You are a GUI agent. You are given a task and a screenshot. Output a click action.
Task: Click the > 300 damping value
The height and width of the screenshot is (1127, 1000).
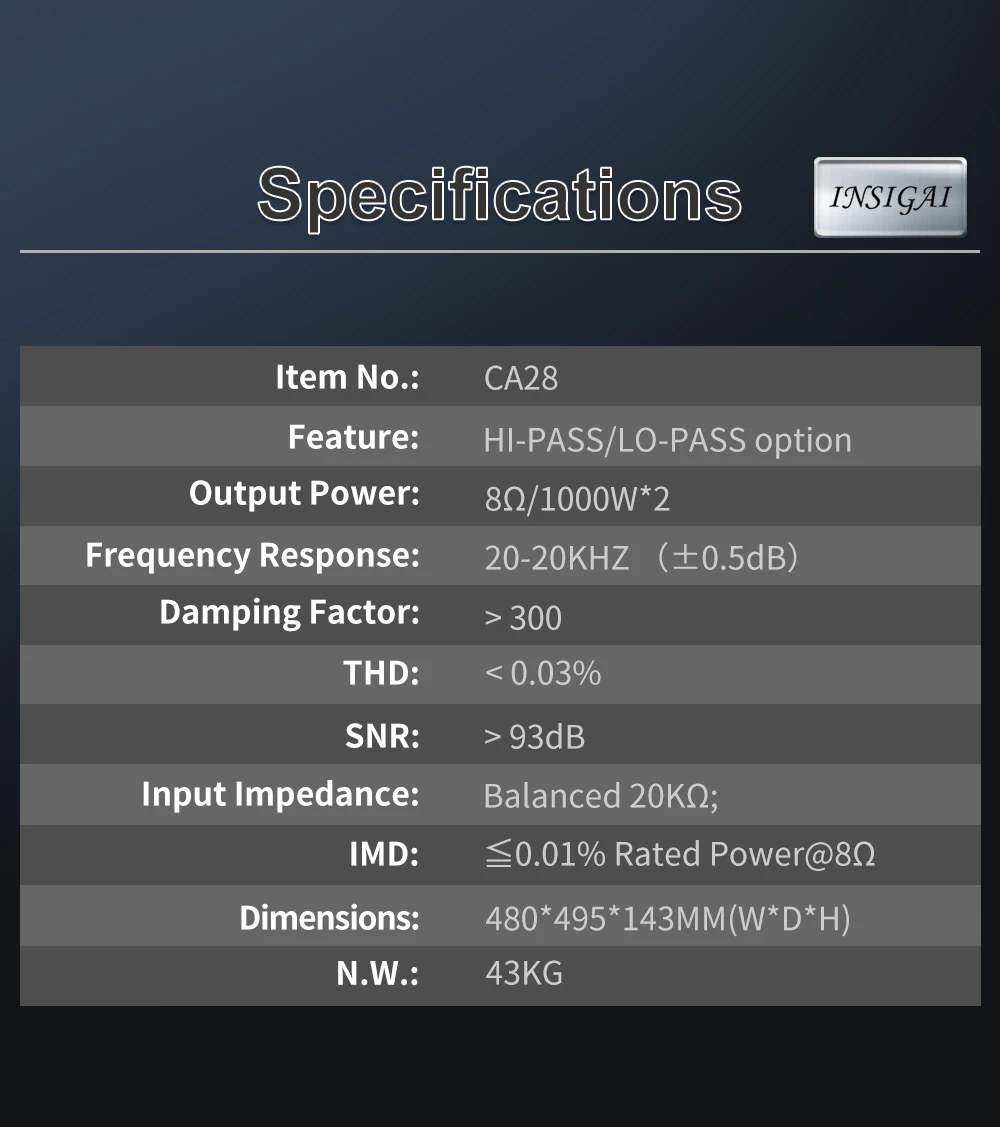click(x=523, y=617)
